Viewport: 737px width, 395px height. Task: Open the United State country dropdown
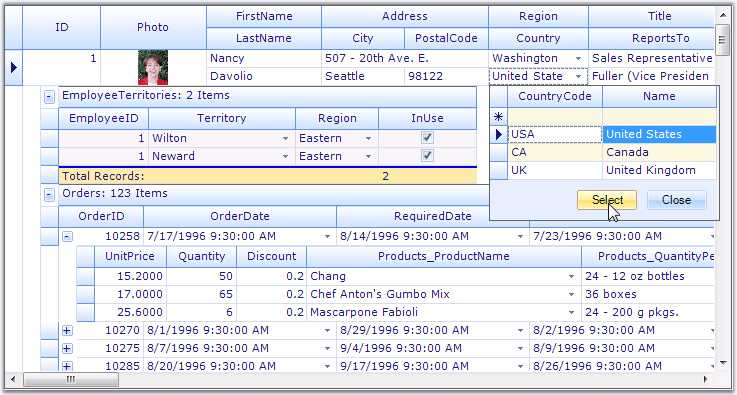578,77
